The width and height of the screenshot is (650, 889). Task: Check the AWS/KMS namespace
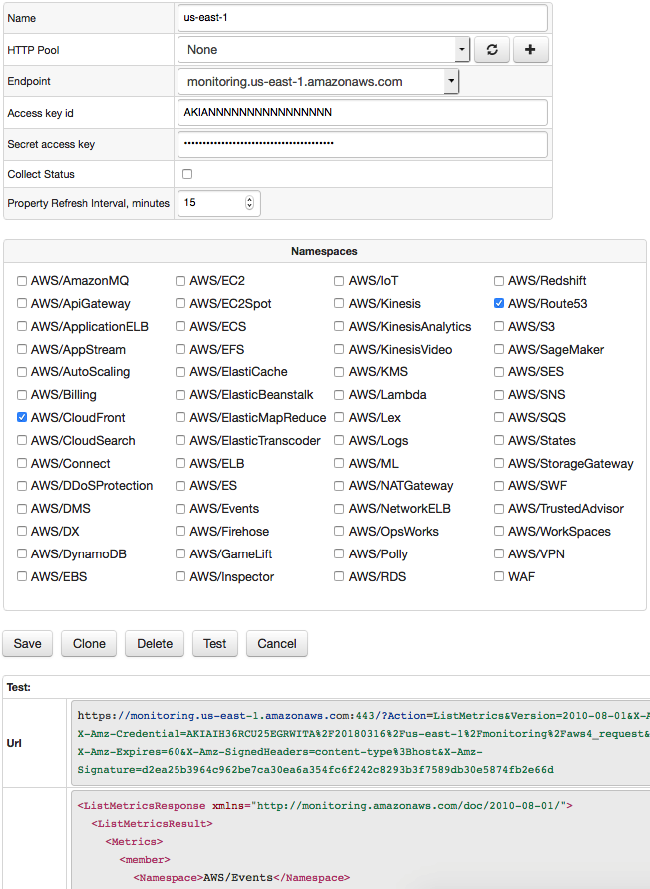point(339,372)
